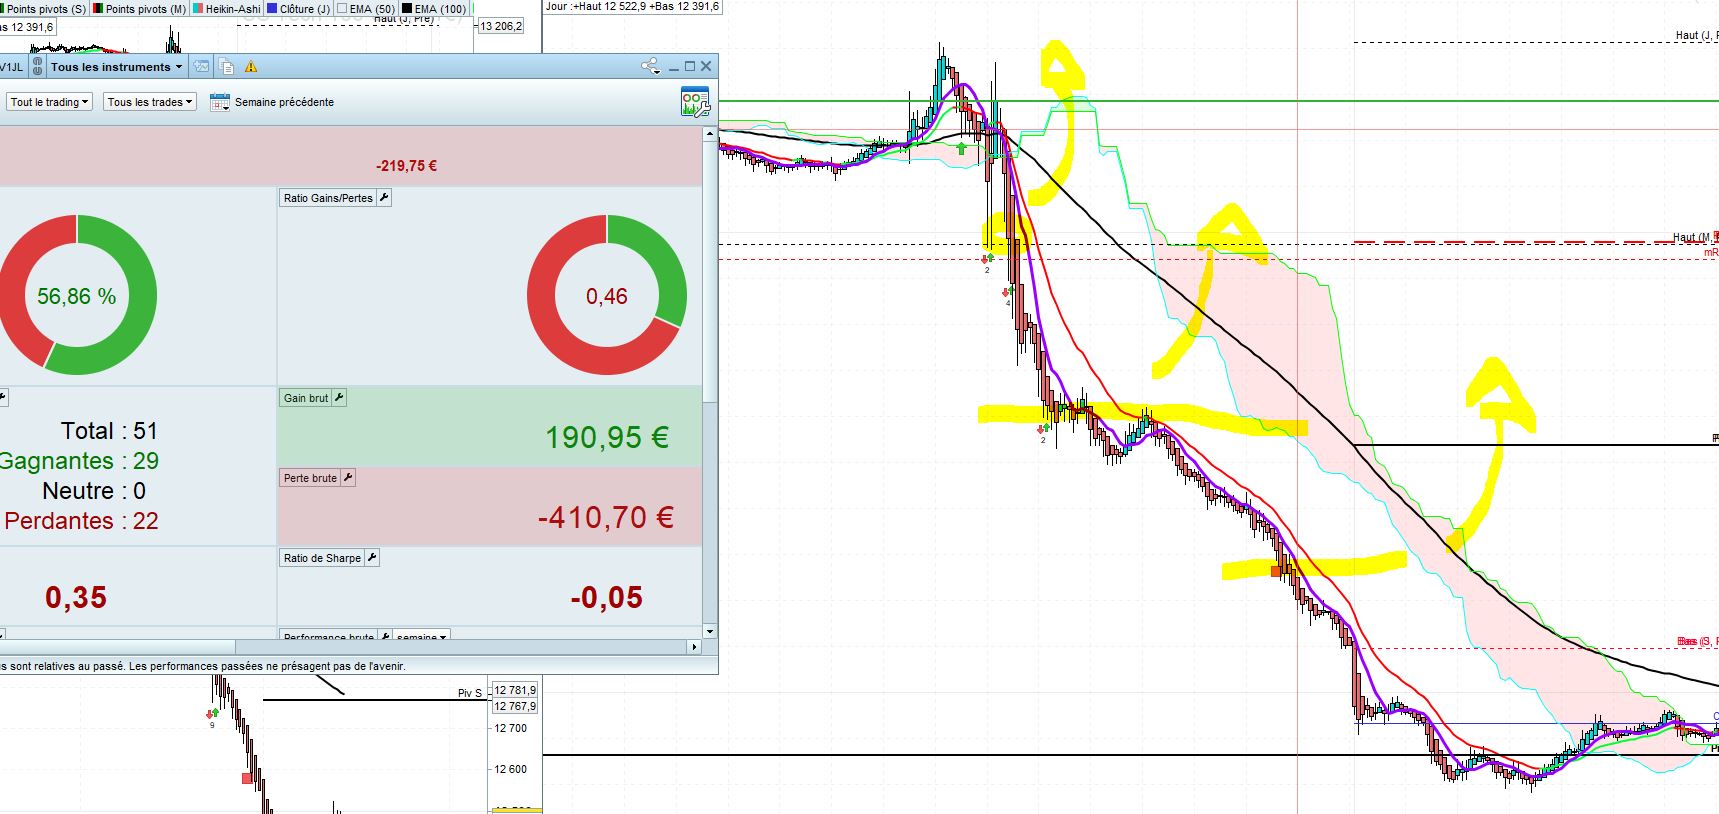Click the Jour Haut/Bas chart header text

click(632, 6)
